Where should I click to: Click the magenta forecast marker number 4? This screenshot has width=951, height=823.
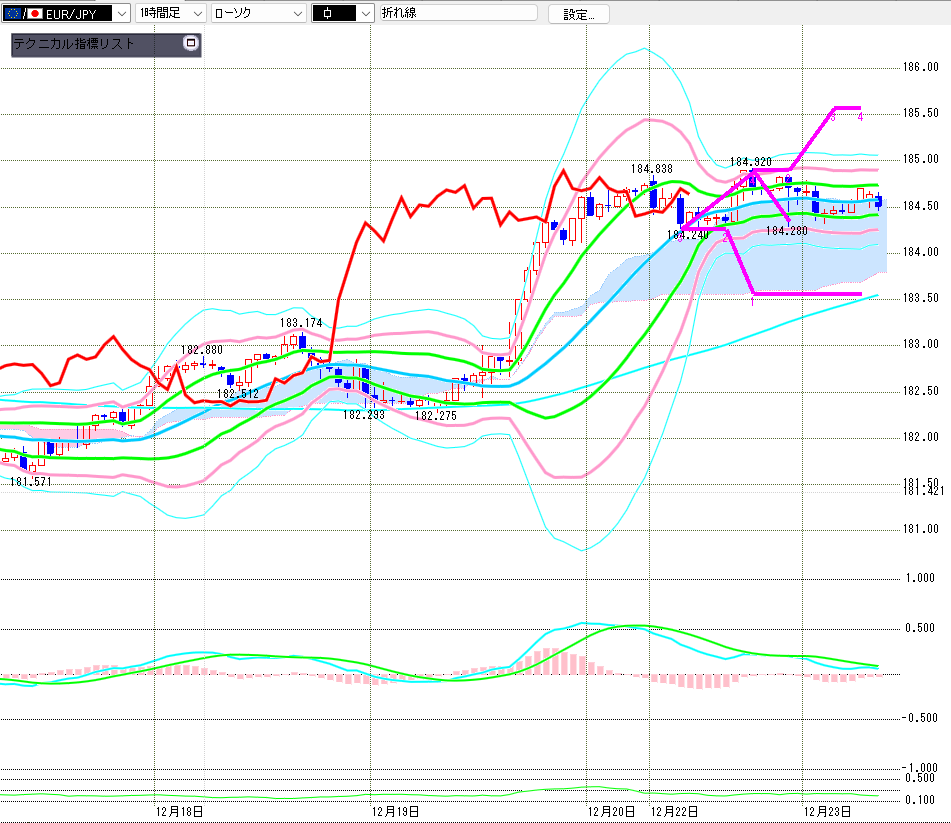click(860, 117)
